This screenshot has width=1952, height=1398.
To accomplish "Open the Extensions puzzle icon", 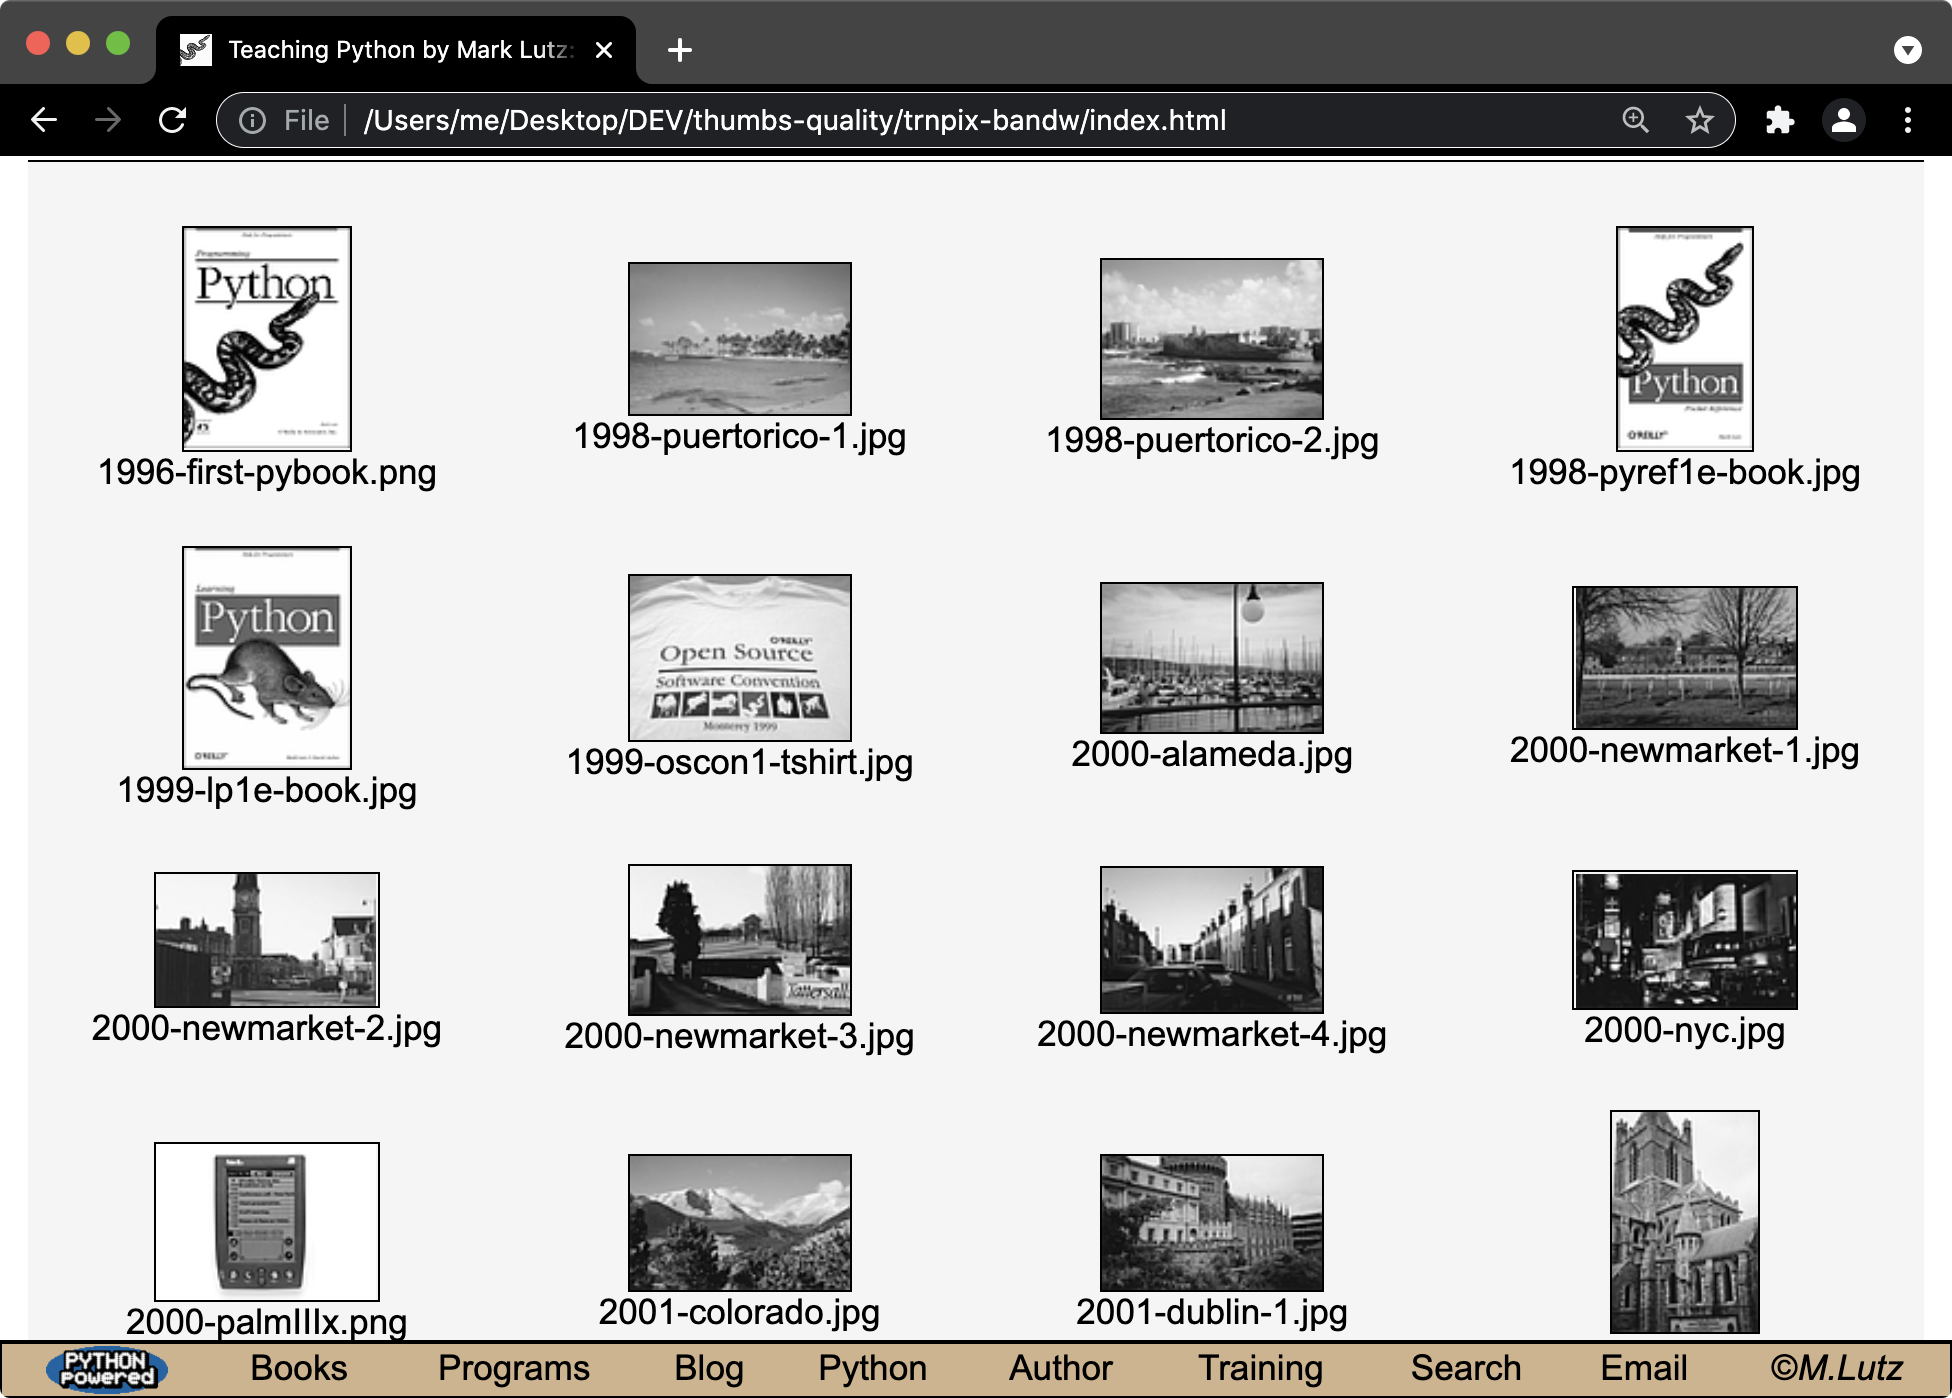I will point(1779,120).
